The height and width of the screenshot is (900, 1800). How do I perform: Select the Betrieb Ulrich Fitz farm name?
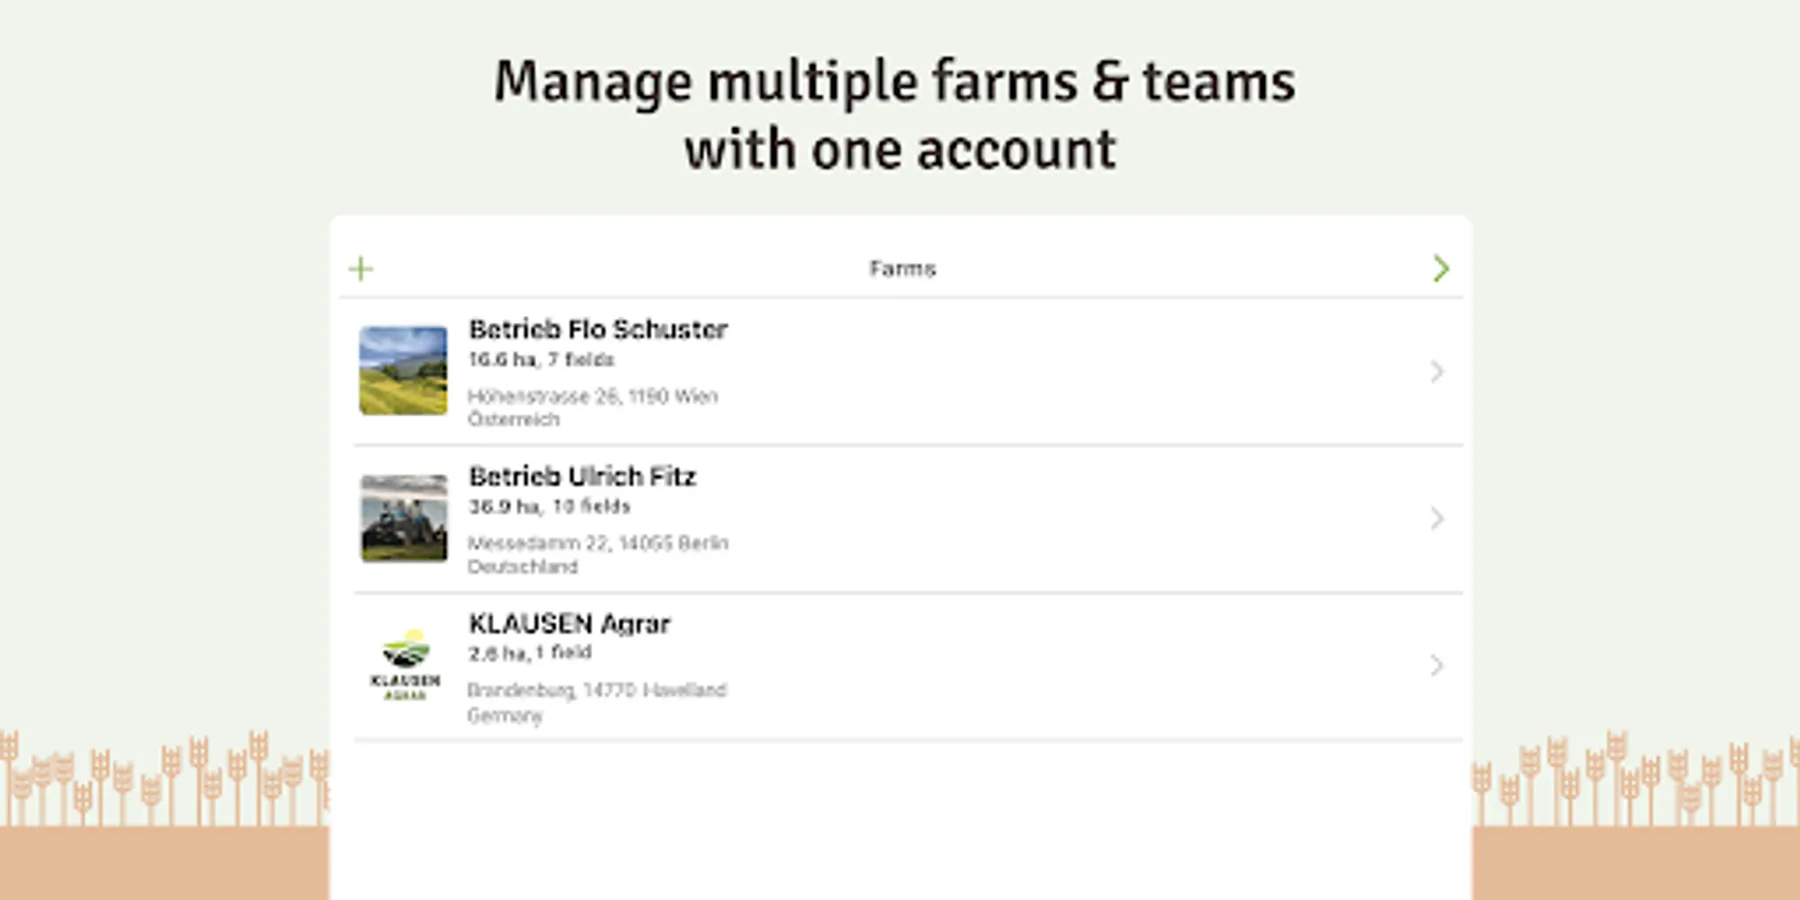point(582,477)
